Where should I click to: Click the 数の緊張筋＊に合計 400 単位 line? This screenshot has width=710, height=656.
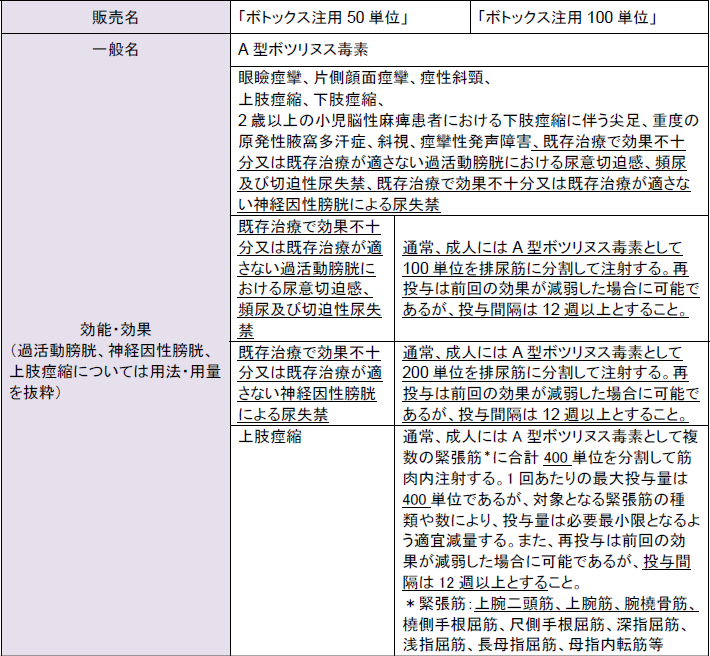coord(547,458)
